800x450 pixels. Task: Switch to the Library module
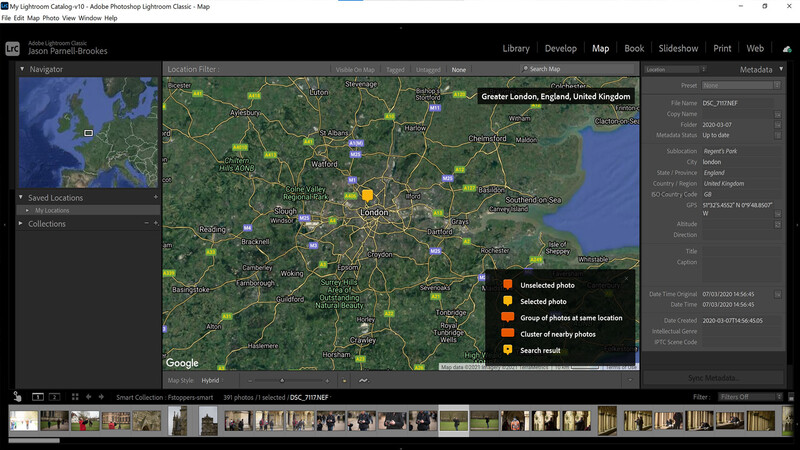(516, 48)
